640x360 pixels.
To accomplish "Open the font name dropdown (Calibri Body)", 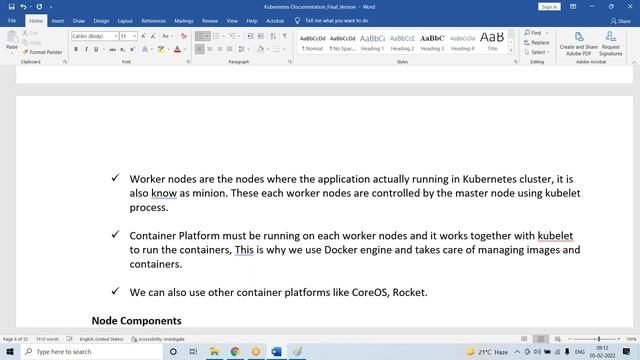I will (116, 36).
